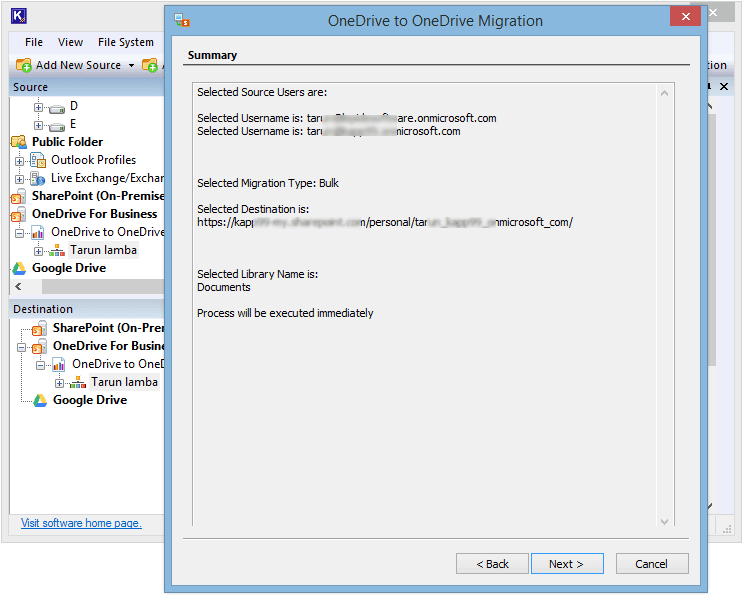Click the 'Documents' library name text

[x=223, y=287]
